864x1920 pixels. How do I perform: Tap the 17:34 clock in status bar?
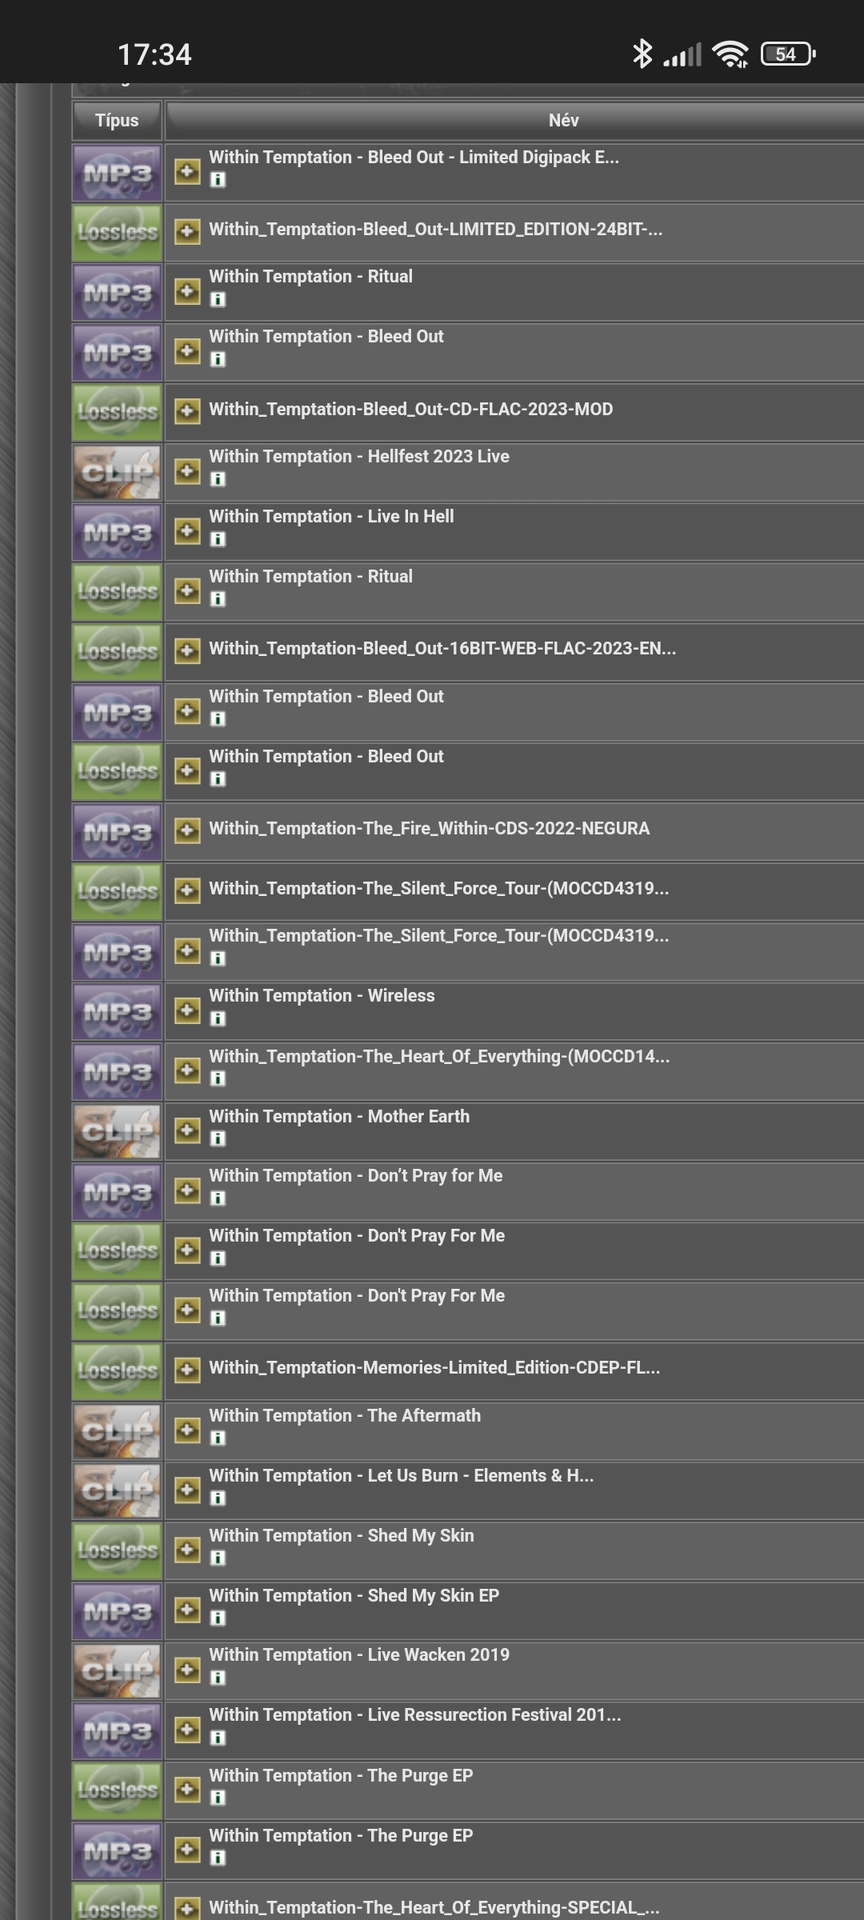pyautogui.click(x=154, y=54)
